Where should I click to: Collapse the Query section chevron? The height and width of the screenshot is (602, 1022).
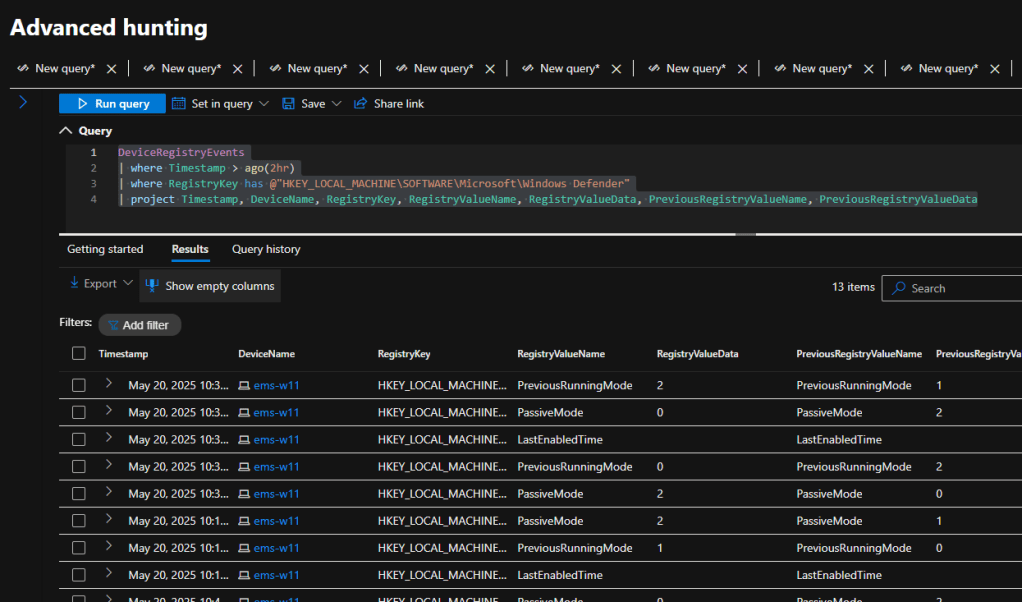66,131
